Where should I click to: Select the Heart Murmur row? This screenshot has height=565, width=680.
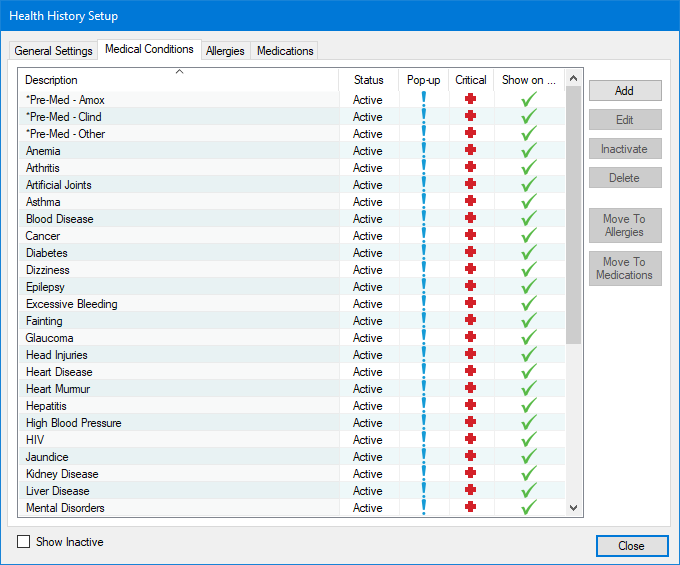click(x=56, y=389)
